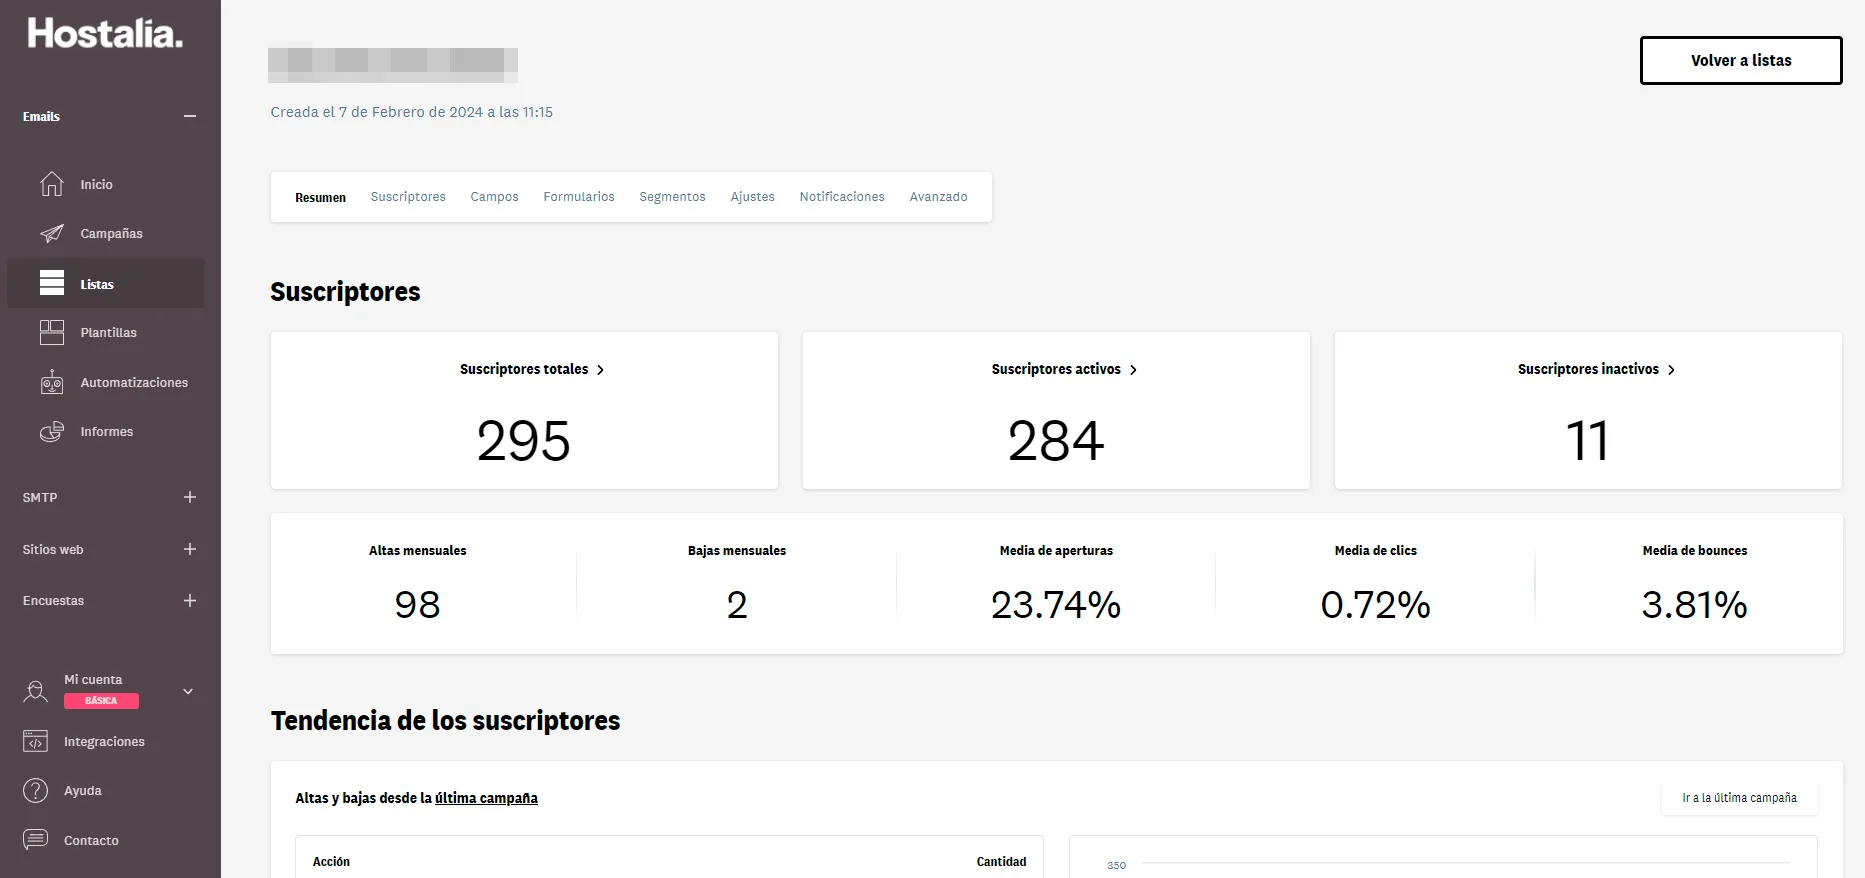The image size is (1865, 878).
Task: Open the Campañas paper-plane icon
Action: [x=52, y=234]
